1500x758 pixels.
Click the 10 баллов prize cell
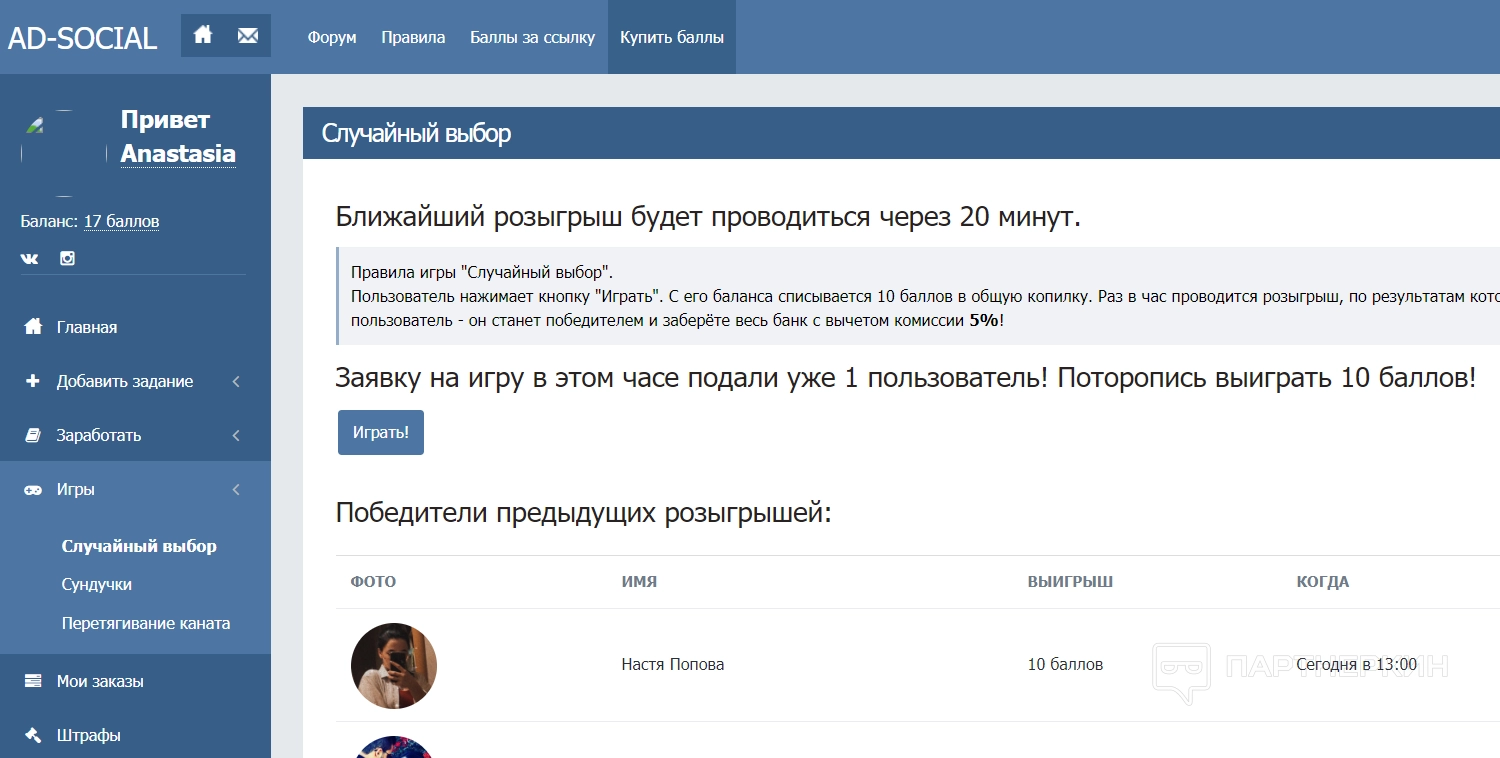pos(1065,664)
